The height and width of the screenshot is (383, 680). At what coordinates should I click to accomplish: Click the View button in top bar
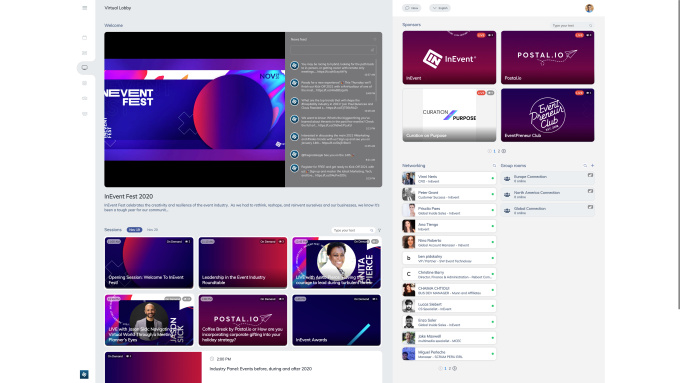tap(412, 8)
